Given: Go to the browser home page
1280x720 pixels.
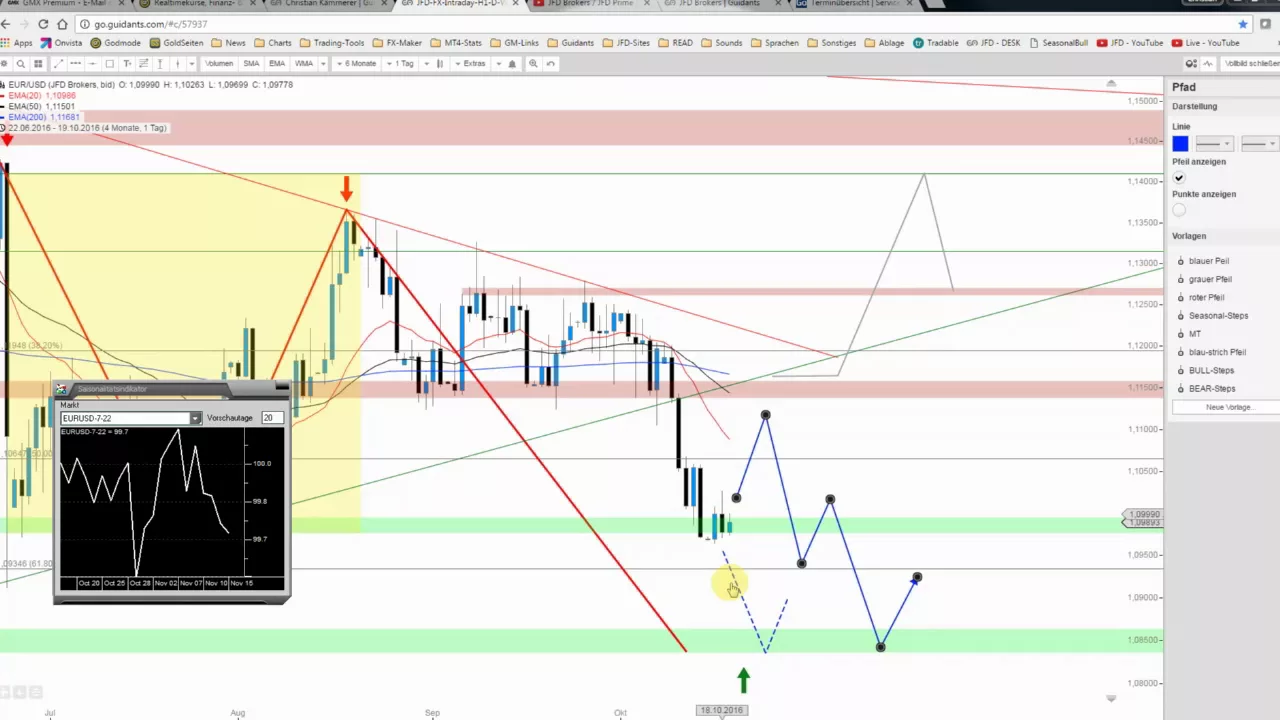Looking at the screenshot, I should pyautogui.click(x=62, y=24).
